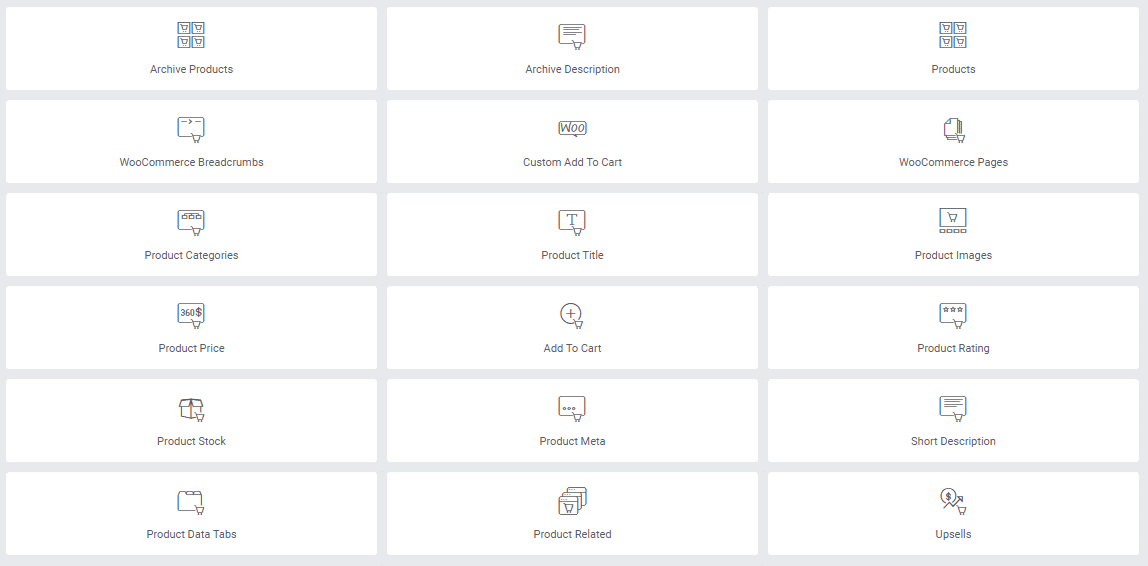The image size is (1148, 566).
Task: Choose the Upsells dollar icon
Action: [x=953, y=502]
